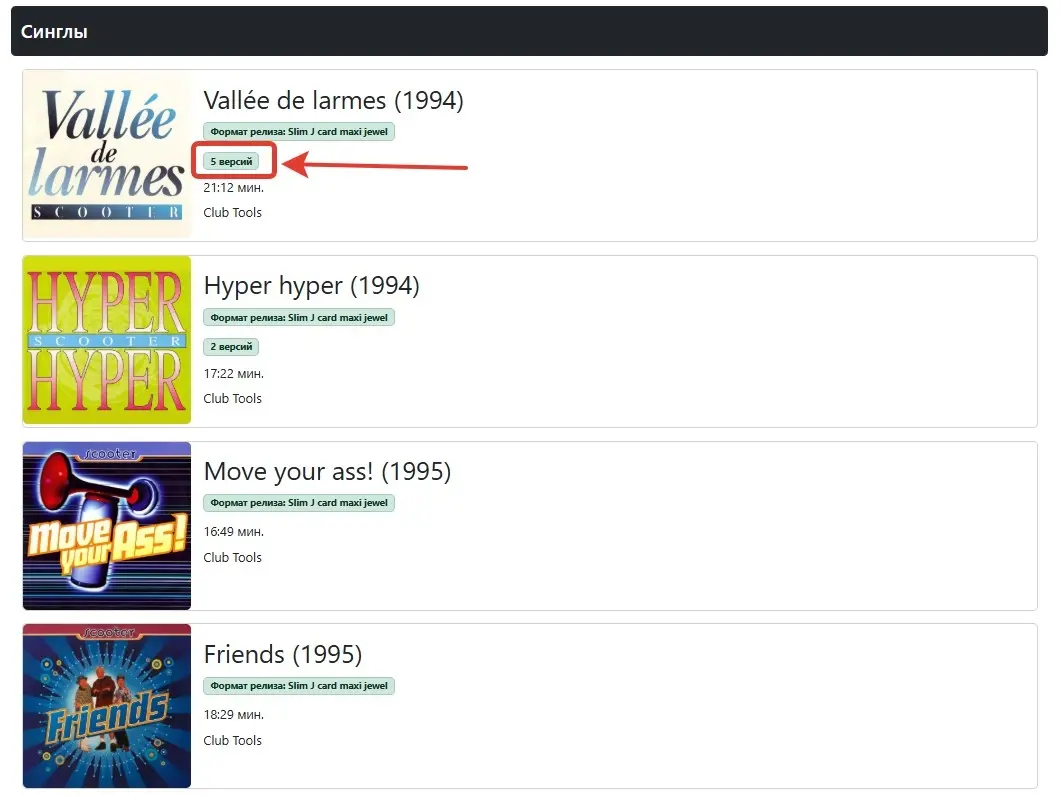The height and width of the screenshot is (795, 1061).
Task: Click the Club Tools label under Move your ass!
Action: click(233, 558)
